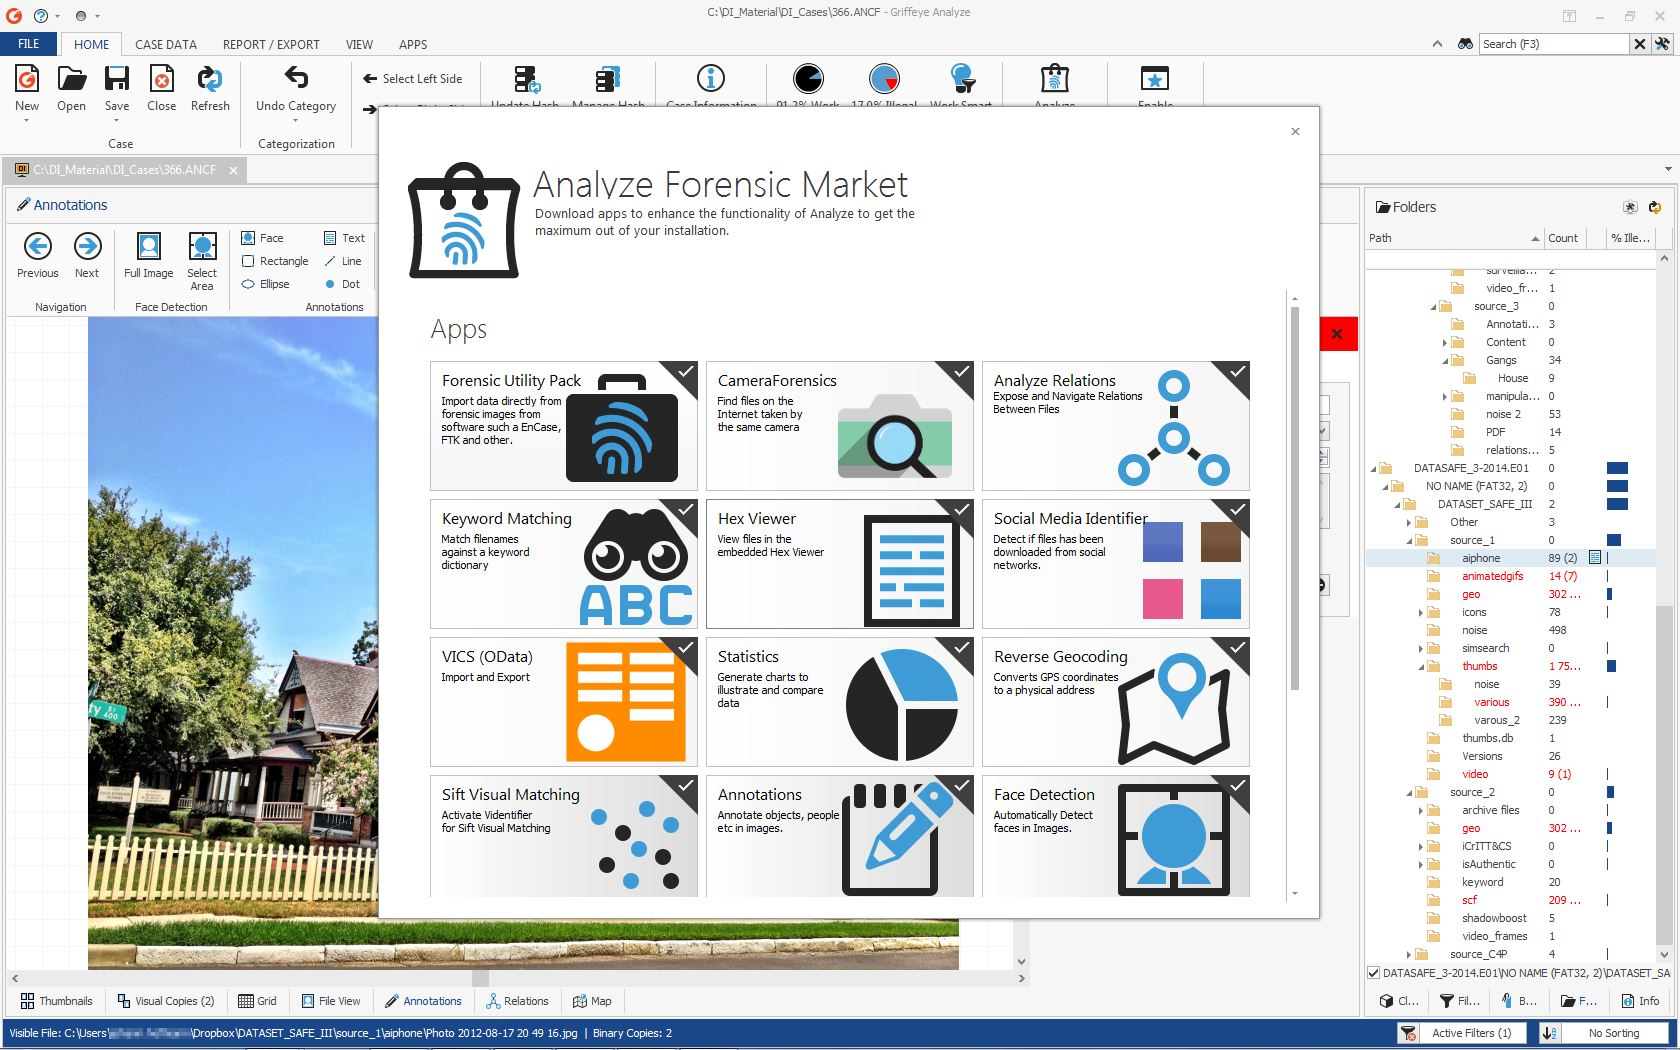Open the Map view at the bottom
Screen dimensions: 1680x1050
pos(592,1000)
